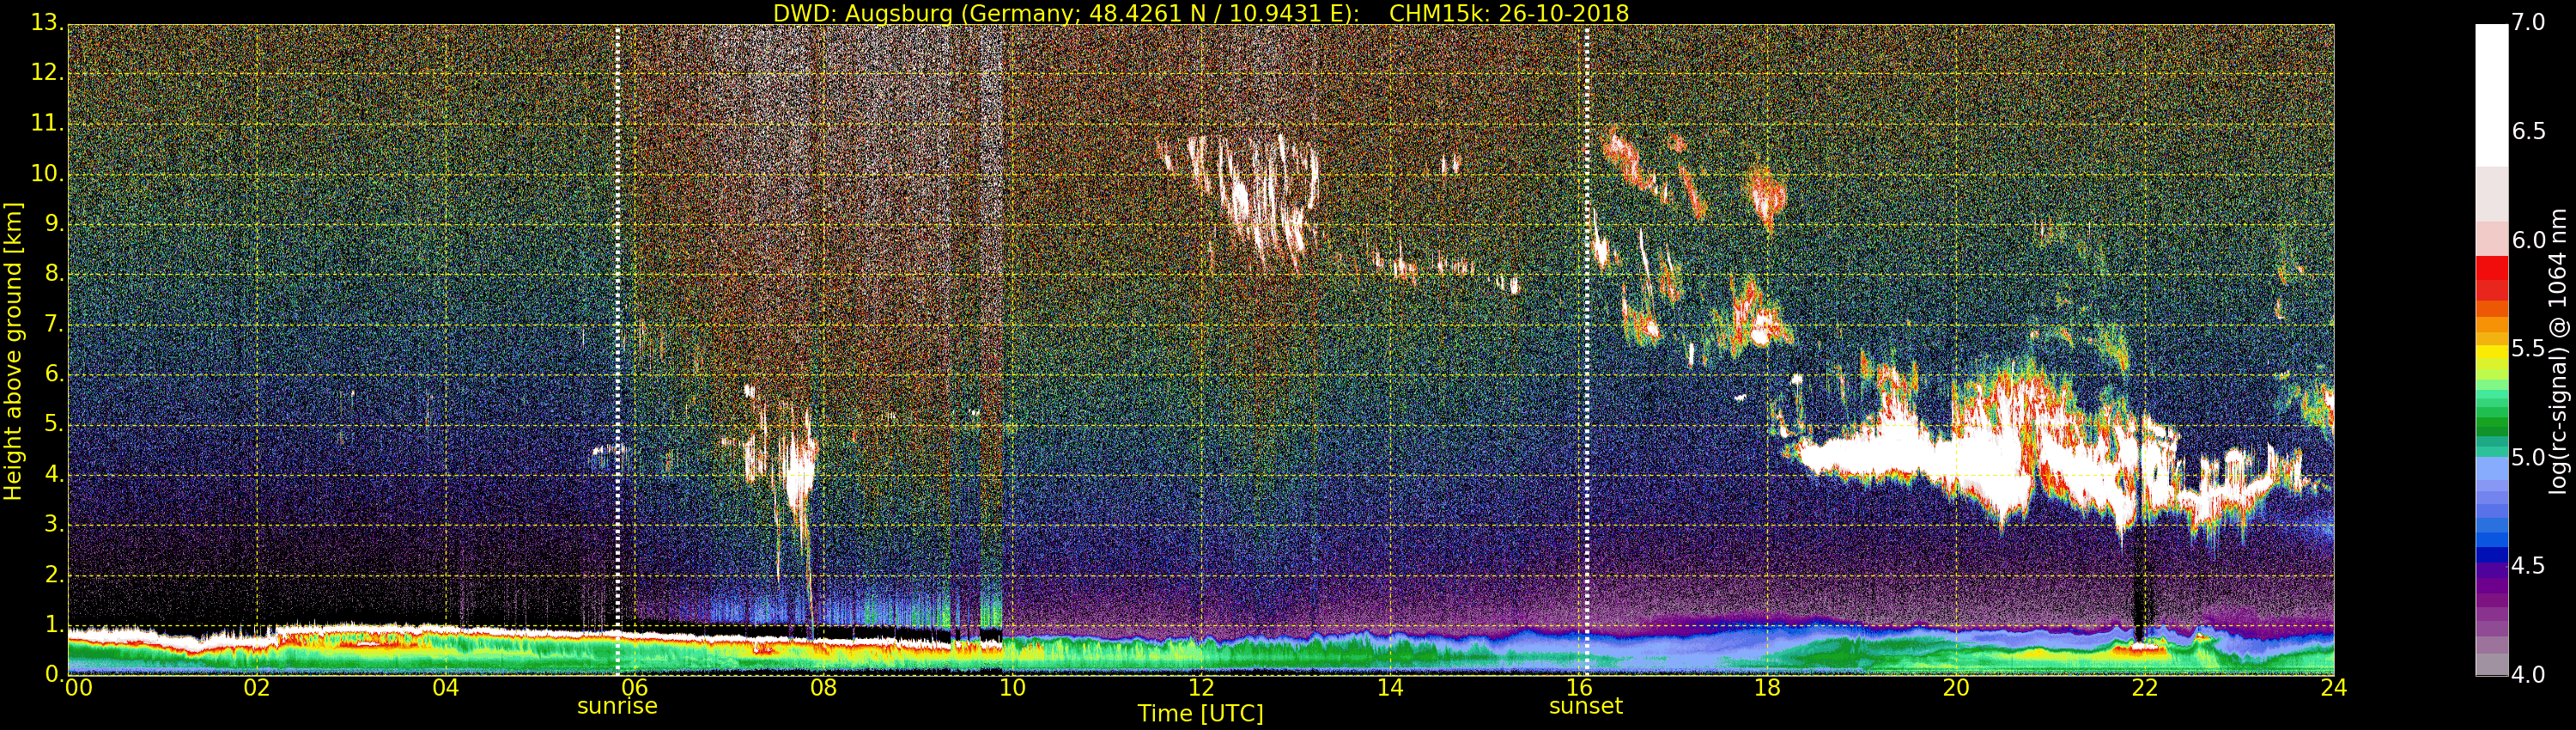2576x730 pixels.
Task: Click the 'Height above ground [km]' axis label
Action: [13, 351]
